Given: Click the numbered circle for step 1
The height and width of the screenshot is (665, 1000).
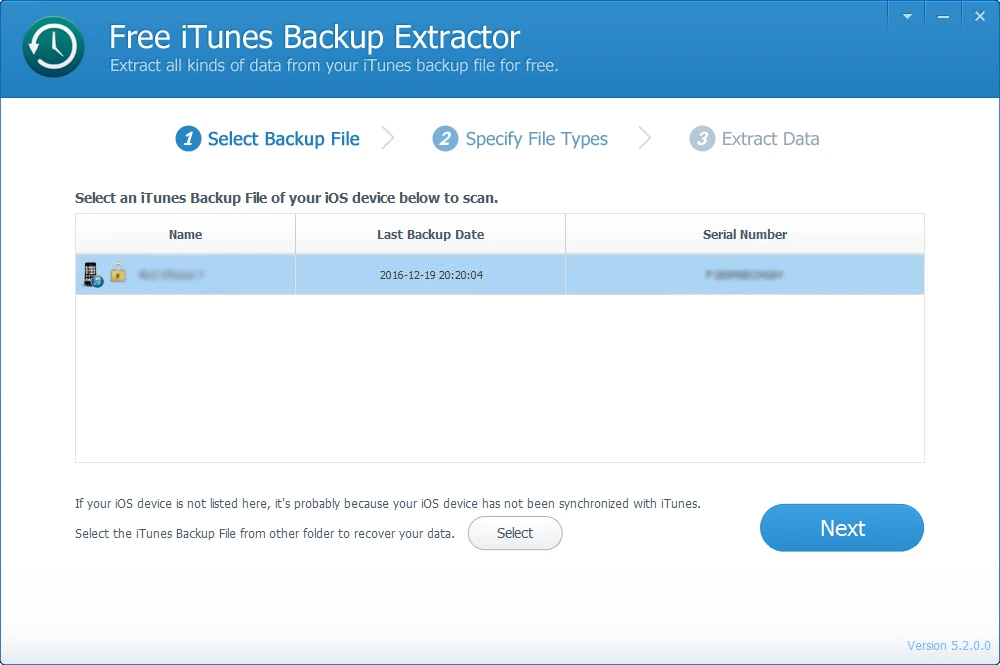Looking at the screenshot, I should [x=187, y=139].
